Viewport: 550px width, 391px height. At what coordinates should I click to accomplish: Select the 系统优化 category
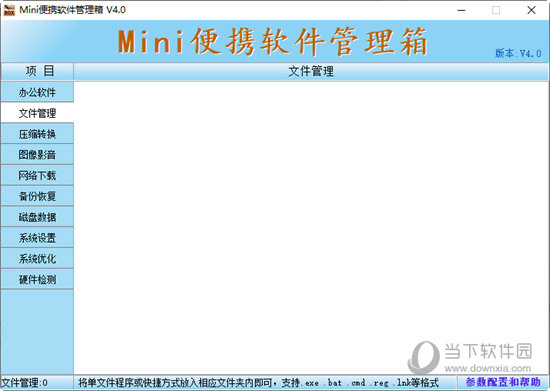tap(37, 259)
